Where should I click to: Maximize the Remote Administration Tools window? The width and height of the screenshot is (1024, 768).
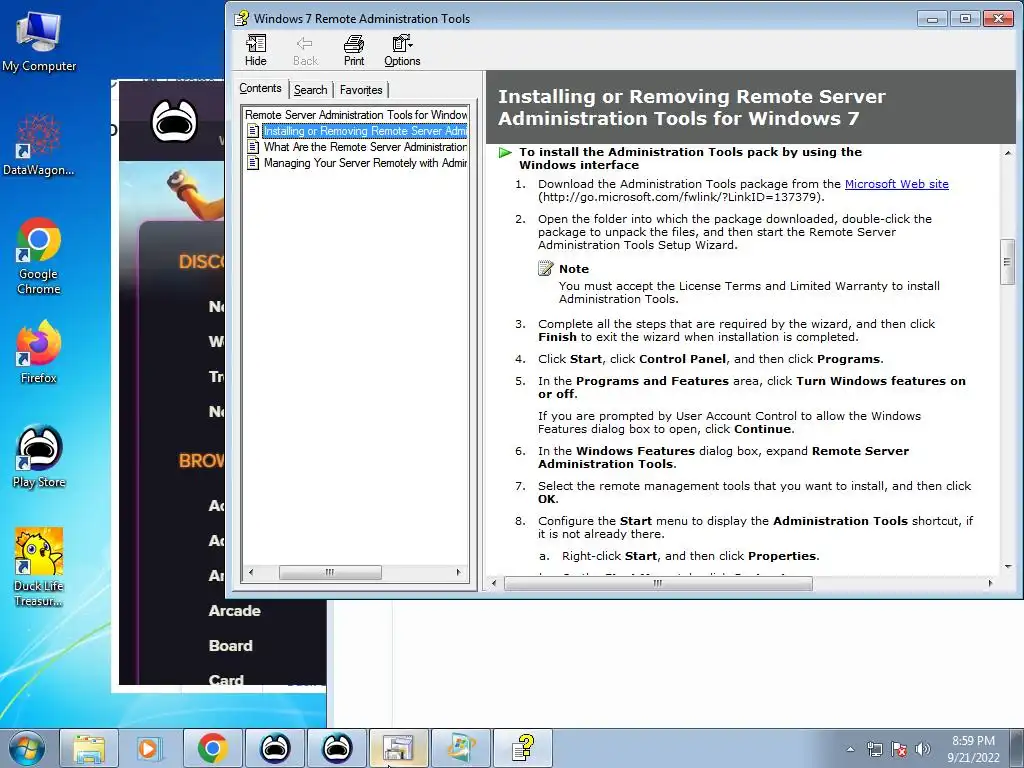tap(965, 19)
